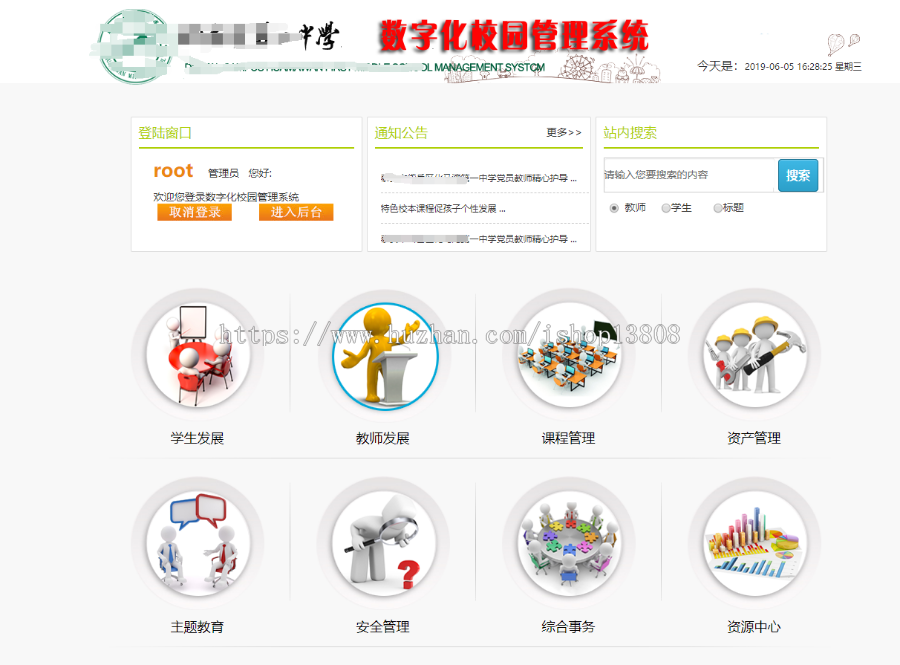Click the school emblem logo in header
This screenshot has height=665, width=900.
click(135, 46)
